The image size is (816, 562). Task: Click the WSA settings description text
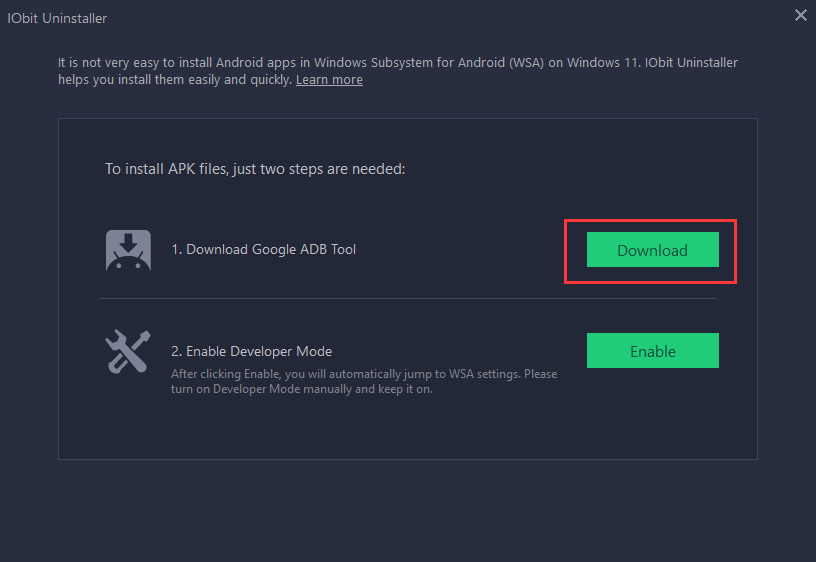(364, 381)
